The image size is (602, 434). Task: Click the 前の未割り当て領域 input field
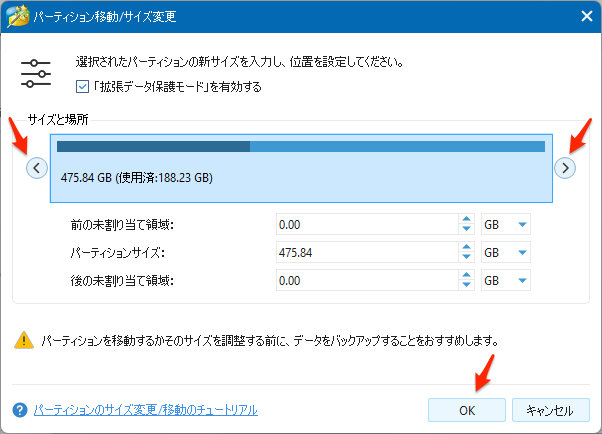pyautogui.click(x=365, y=225)
